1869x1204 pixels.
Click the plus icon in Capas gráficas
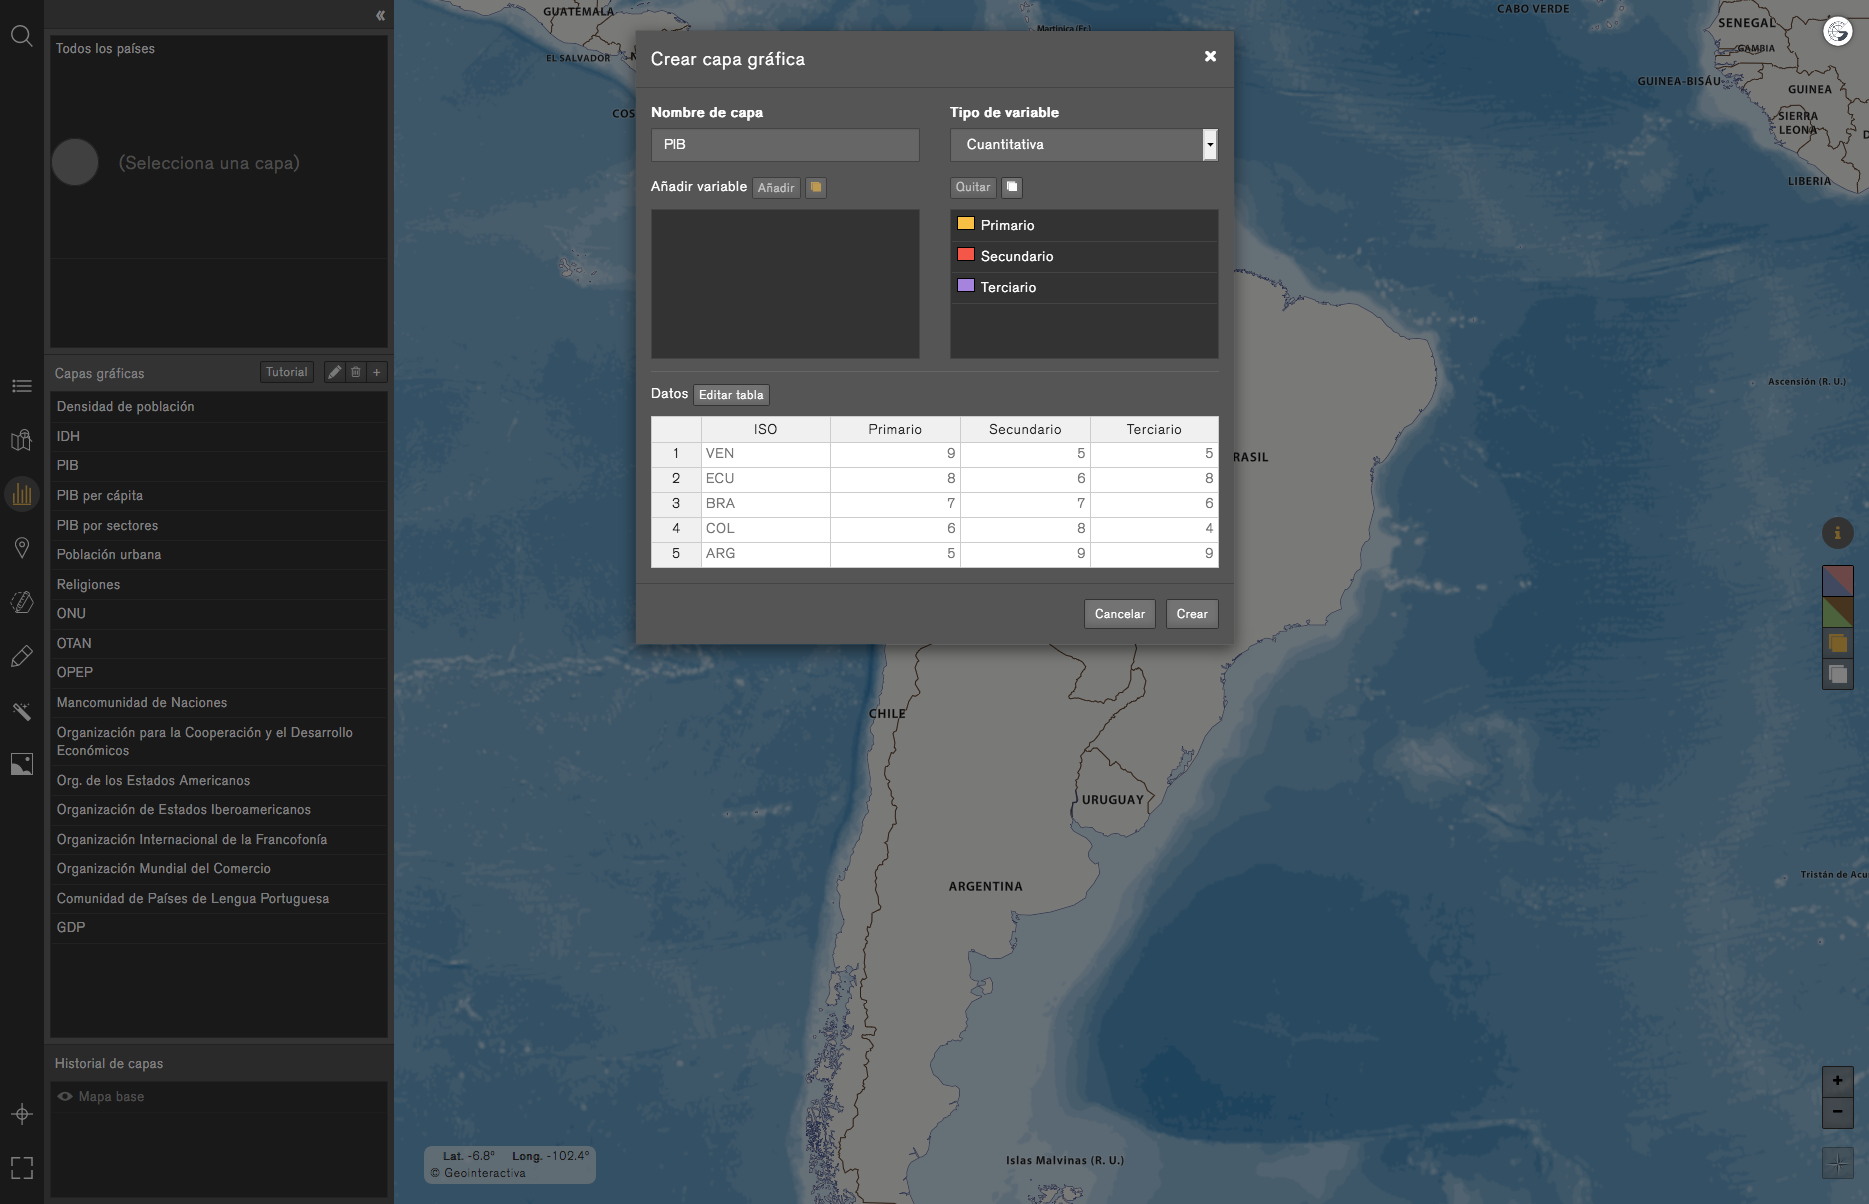[x=377, y=372]
